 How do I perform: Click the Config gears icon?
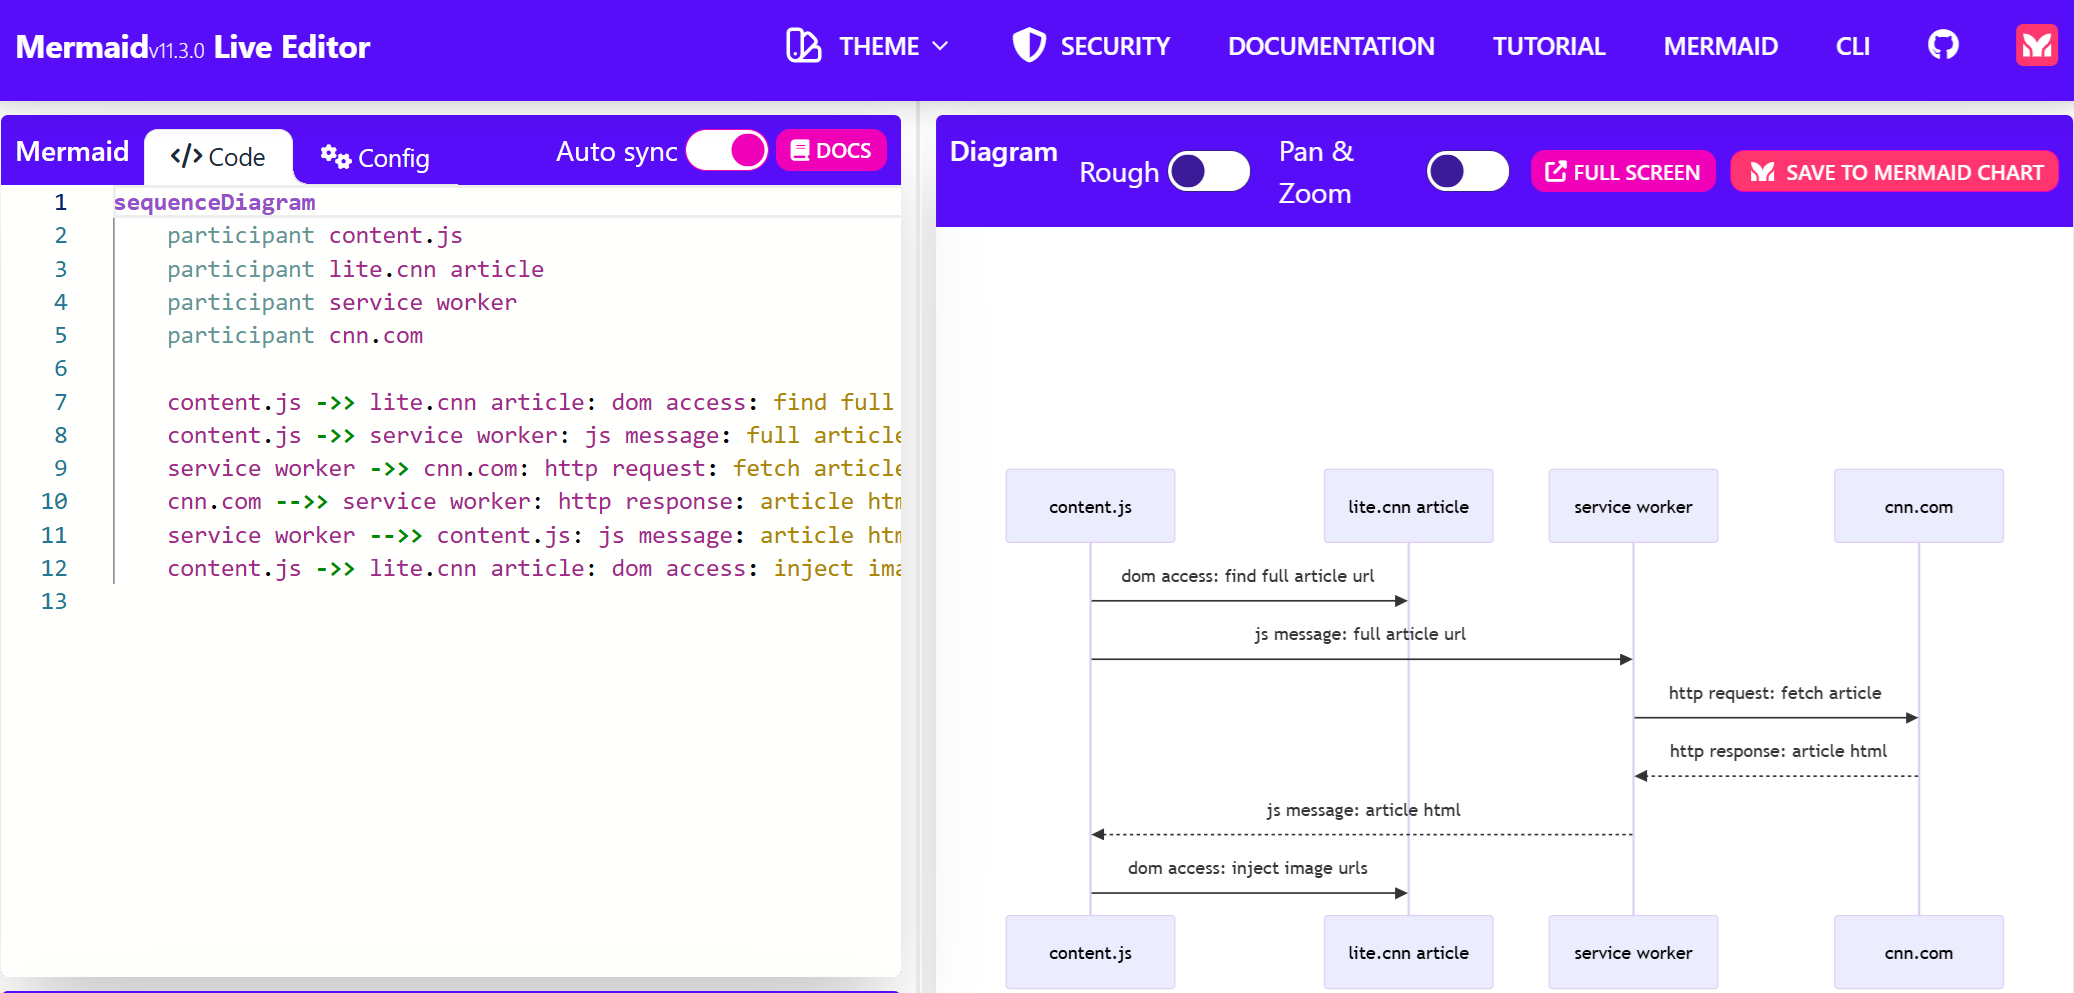pos(335,157)
